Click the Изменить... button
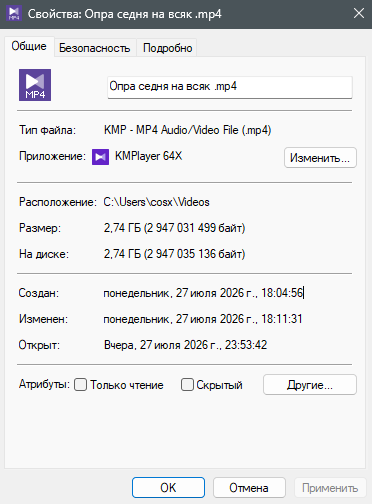 [320, 157]
